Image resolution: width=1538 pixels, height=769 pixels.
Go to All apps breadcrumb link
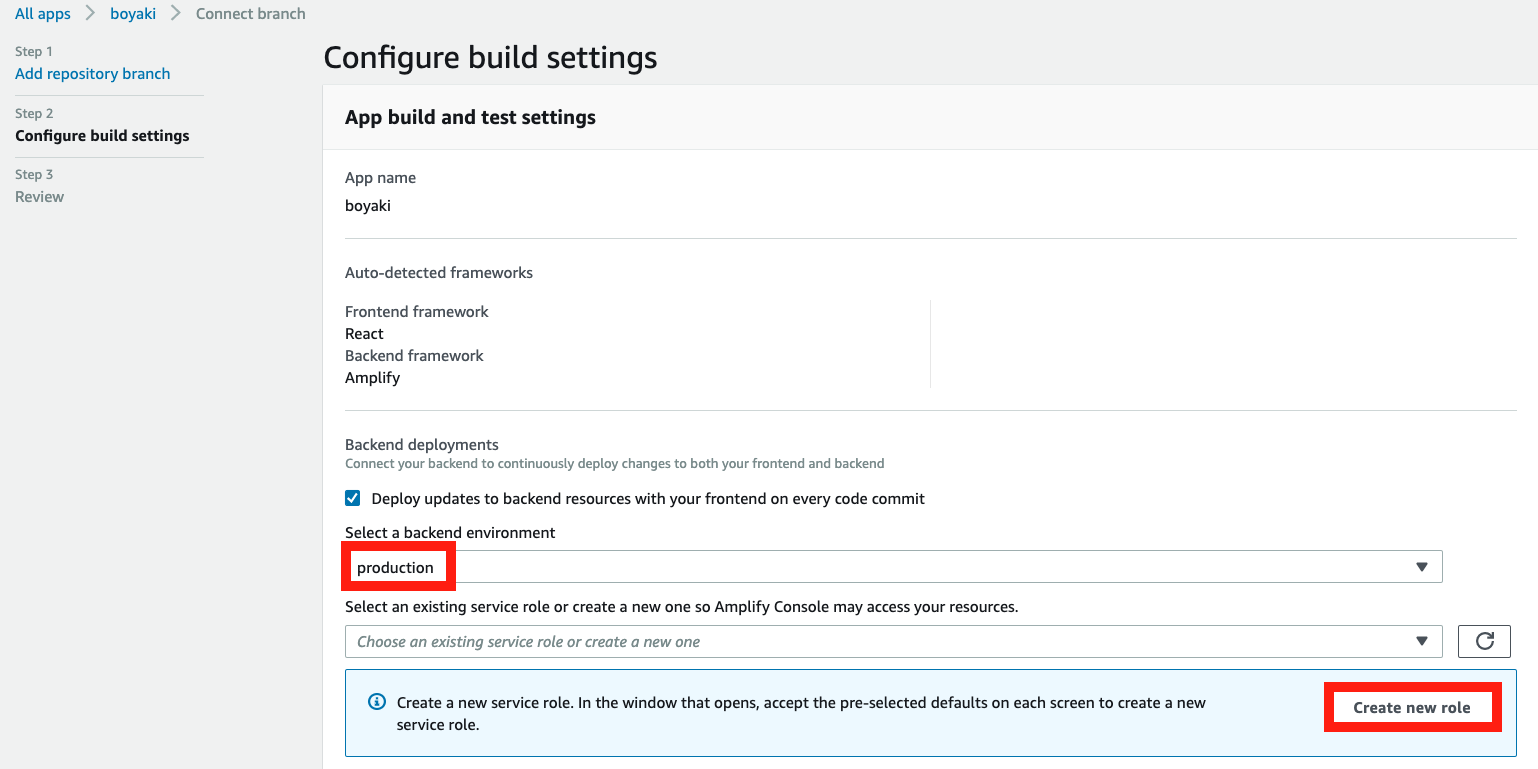click(x=43, y=14)
